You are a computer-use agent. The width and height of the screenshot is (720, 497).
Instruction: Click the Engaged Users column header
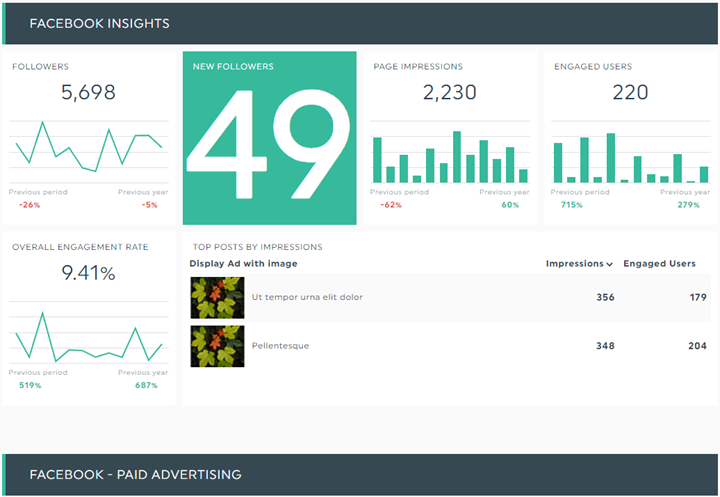pos(659,264)
